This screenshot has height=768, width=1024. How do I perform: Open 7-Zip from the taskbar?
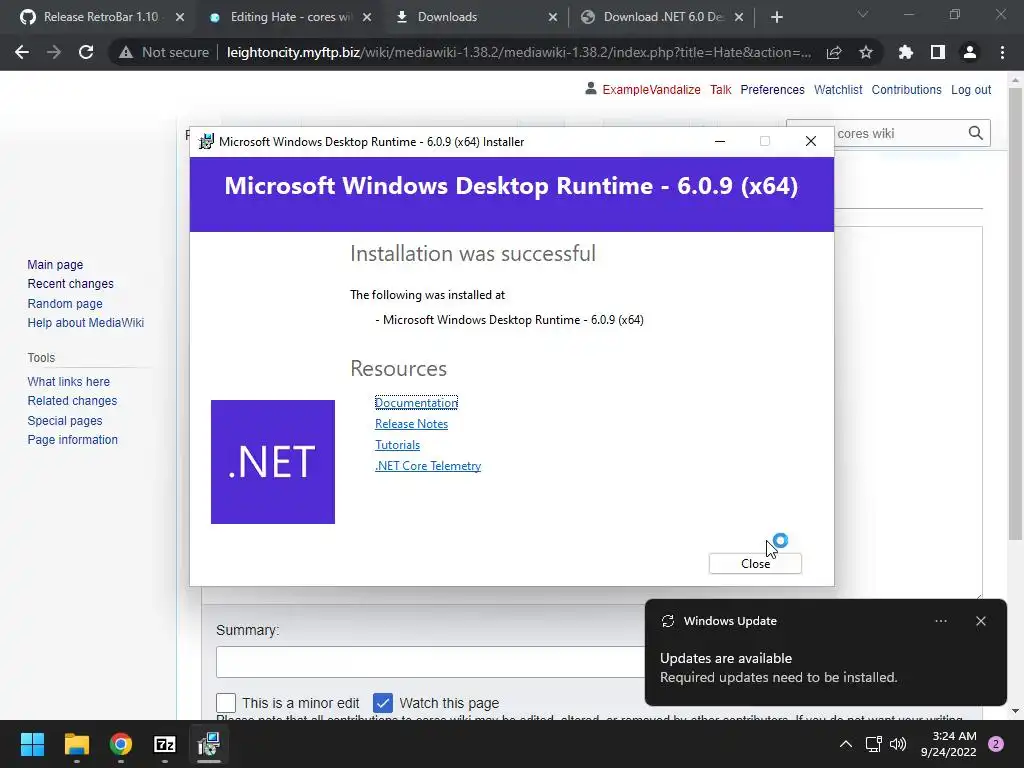[x=165, y=744]
